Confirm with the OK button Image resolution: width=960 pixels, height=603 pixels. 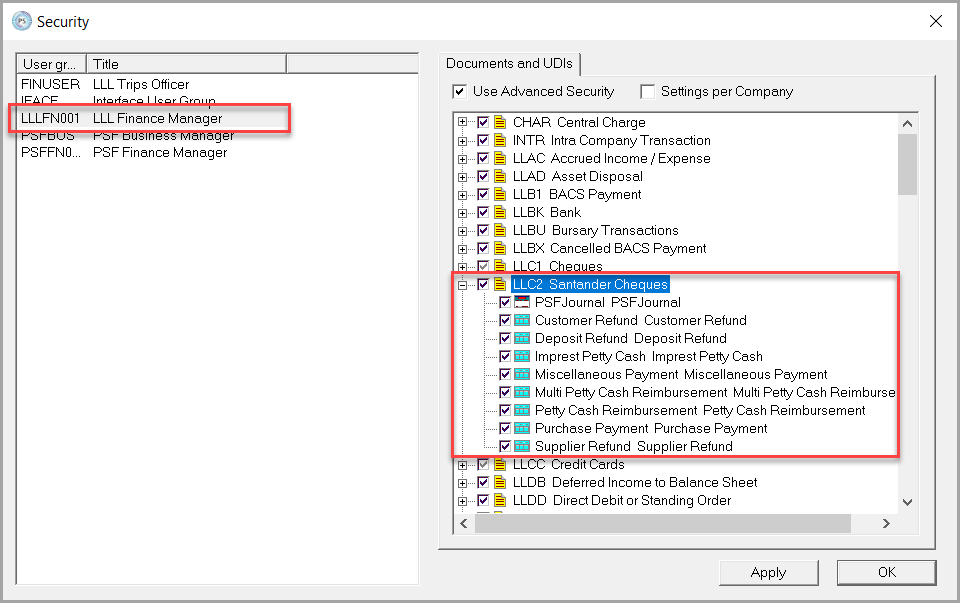[x=886, y=573]
